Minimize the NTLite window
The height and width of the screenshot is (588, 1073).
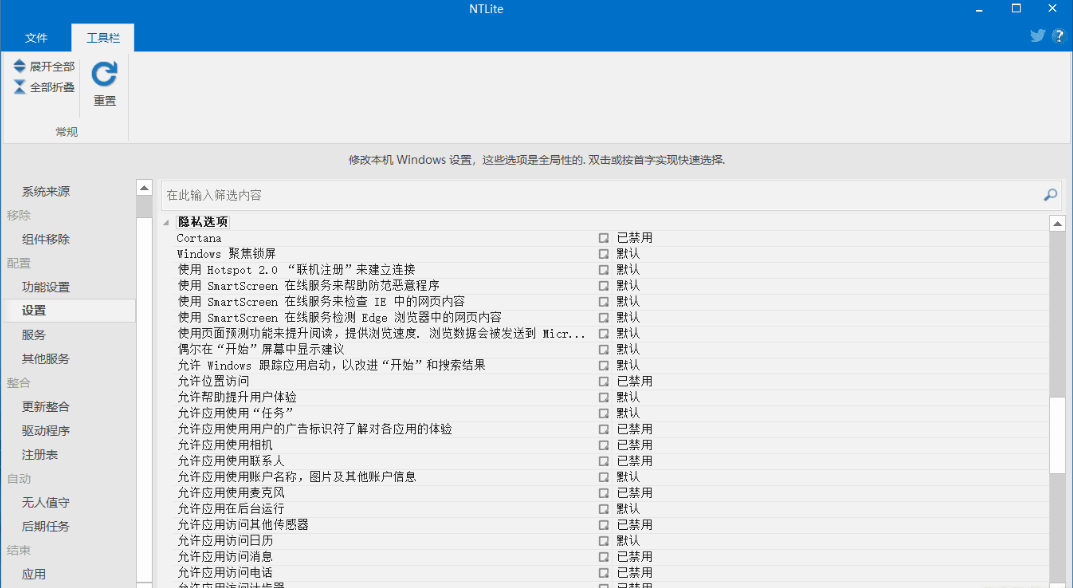(x=979, y=9)
